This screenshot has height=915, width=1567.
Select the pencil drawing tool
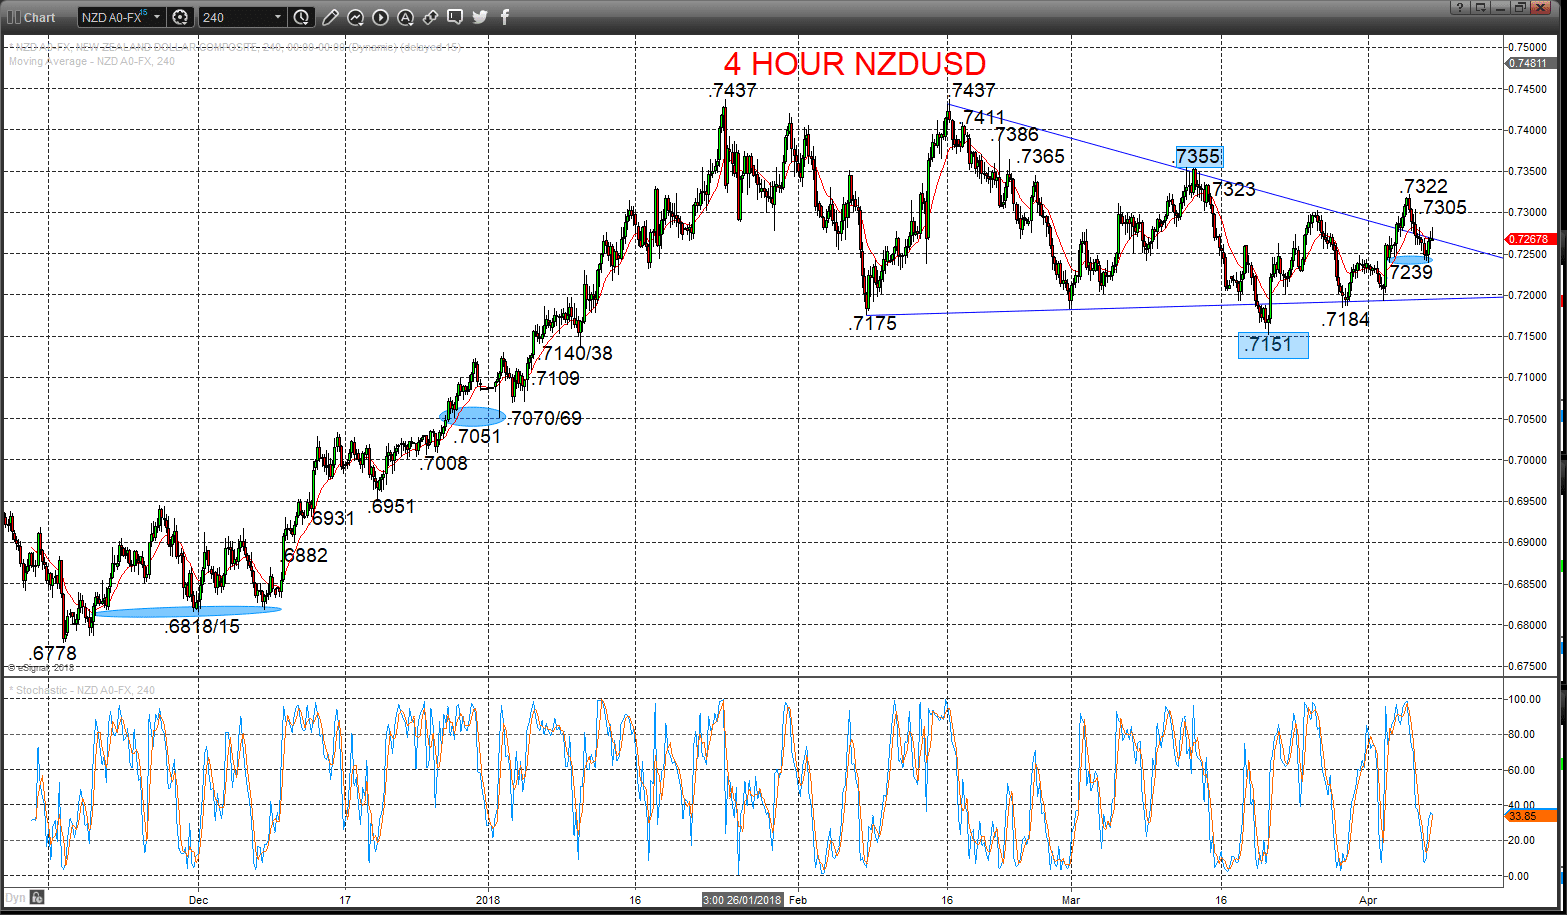click(x=331, y=17)
